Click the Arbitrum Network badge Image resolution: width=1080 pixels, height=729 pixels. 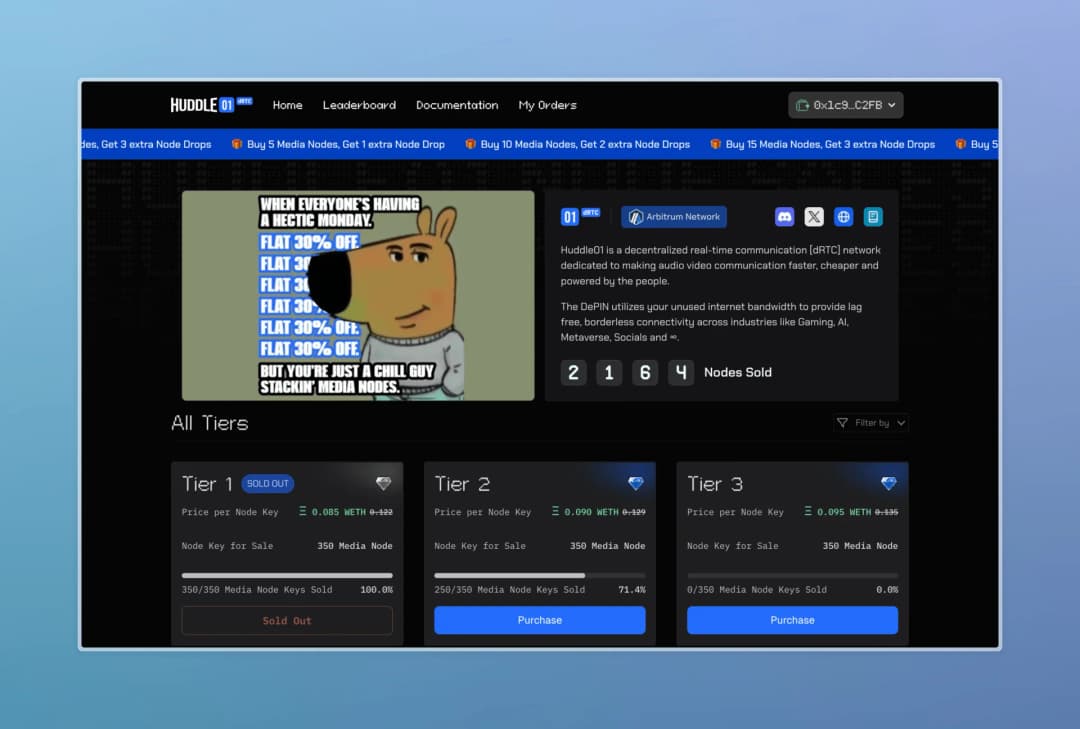[674, 217]
